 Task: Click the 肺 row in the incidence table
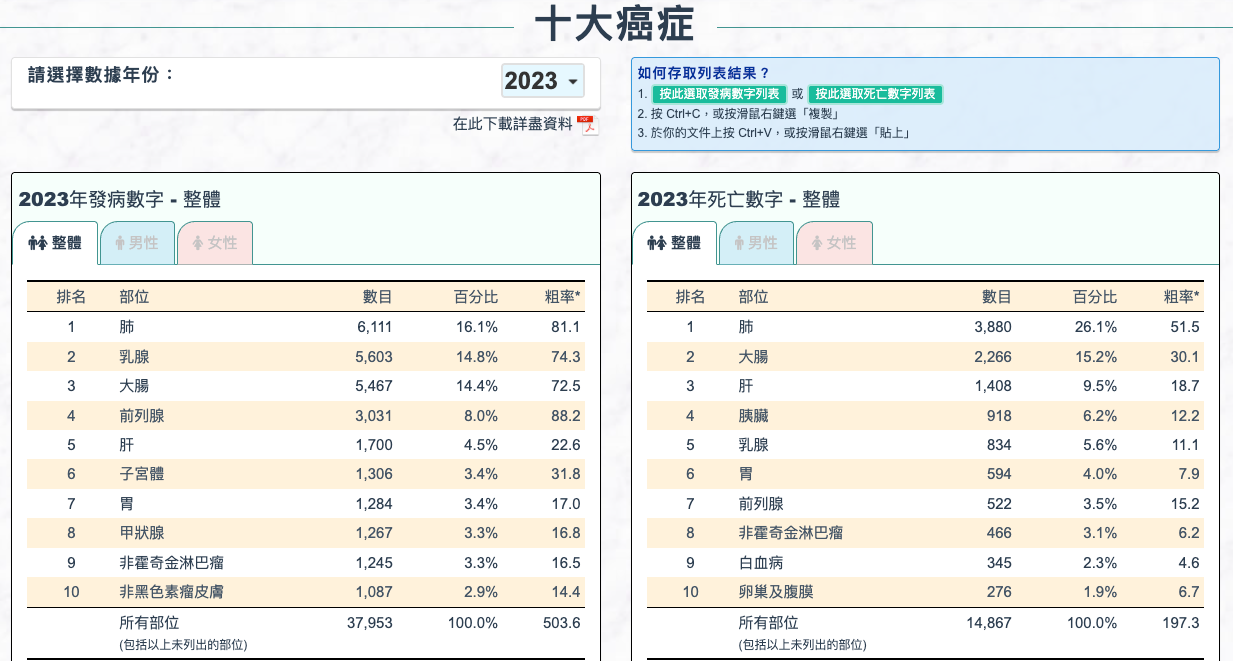tap(300, 326)
